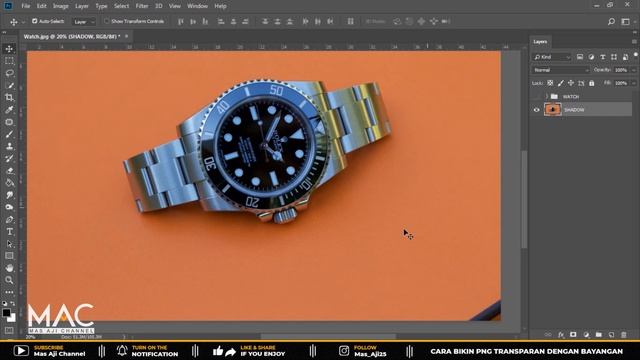Click the canvas vertical scrollbar

click(524, 200)
